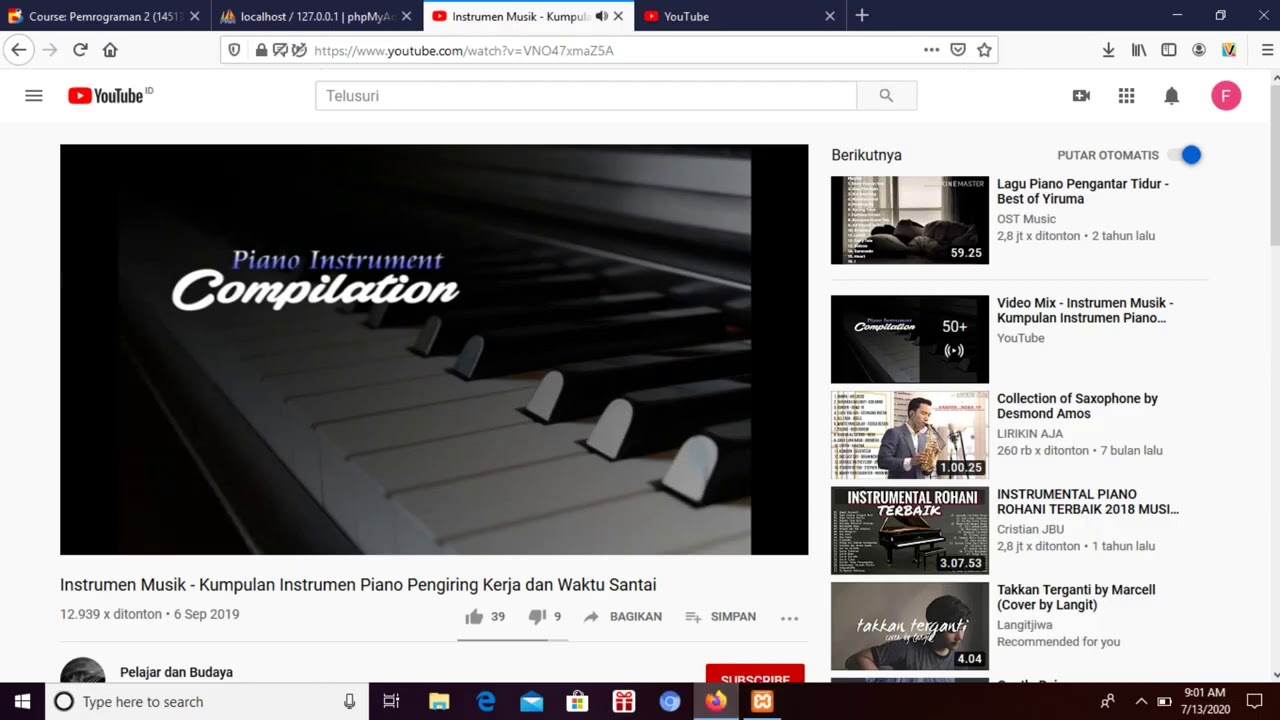Open LIRIKIN AJA channel name
The image size is (1280, 720).
pos(1030,434)
